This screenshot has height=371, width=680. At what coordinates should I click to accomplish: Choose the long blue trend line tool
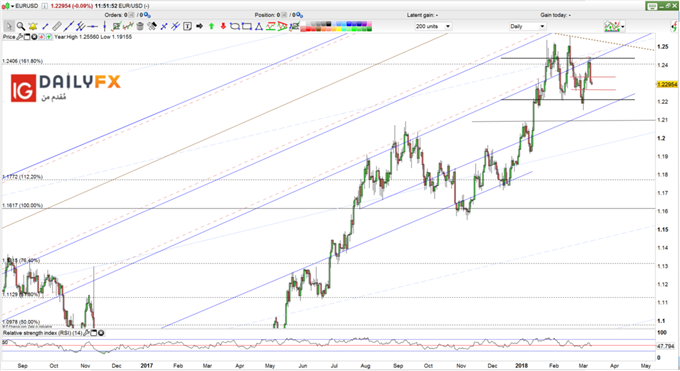click(x=69, y=26)
